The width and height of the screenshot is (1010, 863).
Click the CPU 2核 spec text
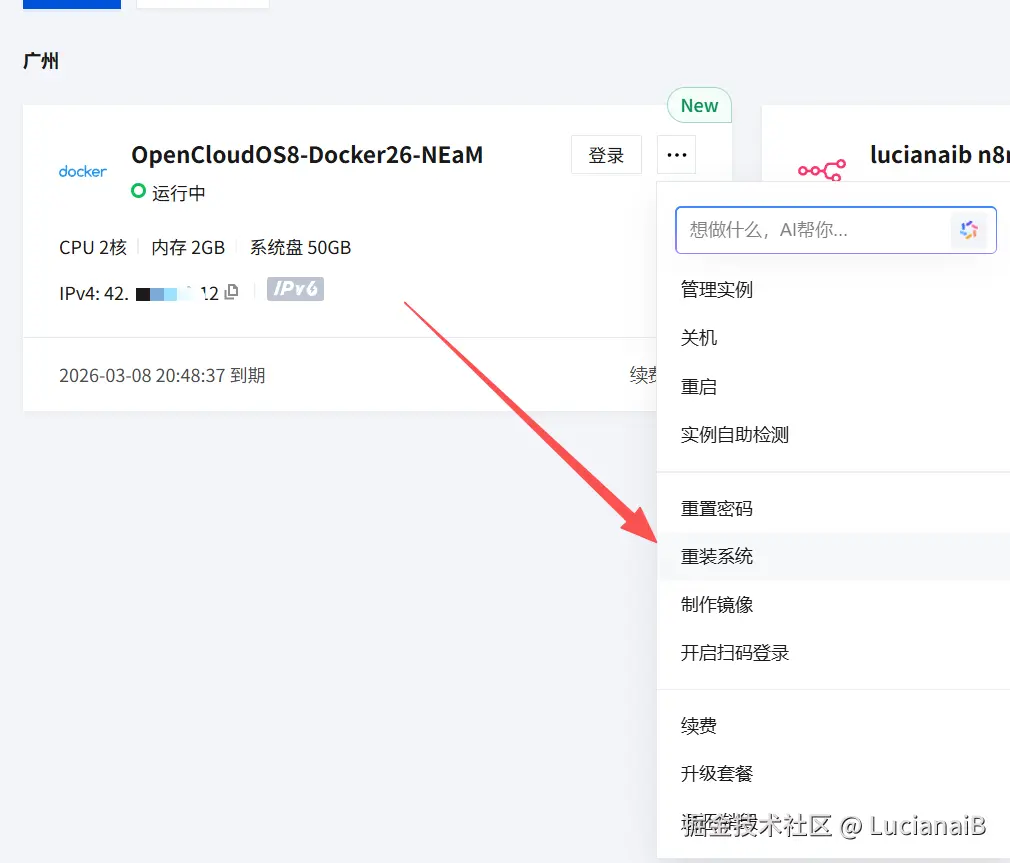coord(93,247)
